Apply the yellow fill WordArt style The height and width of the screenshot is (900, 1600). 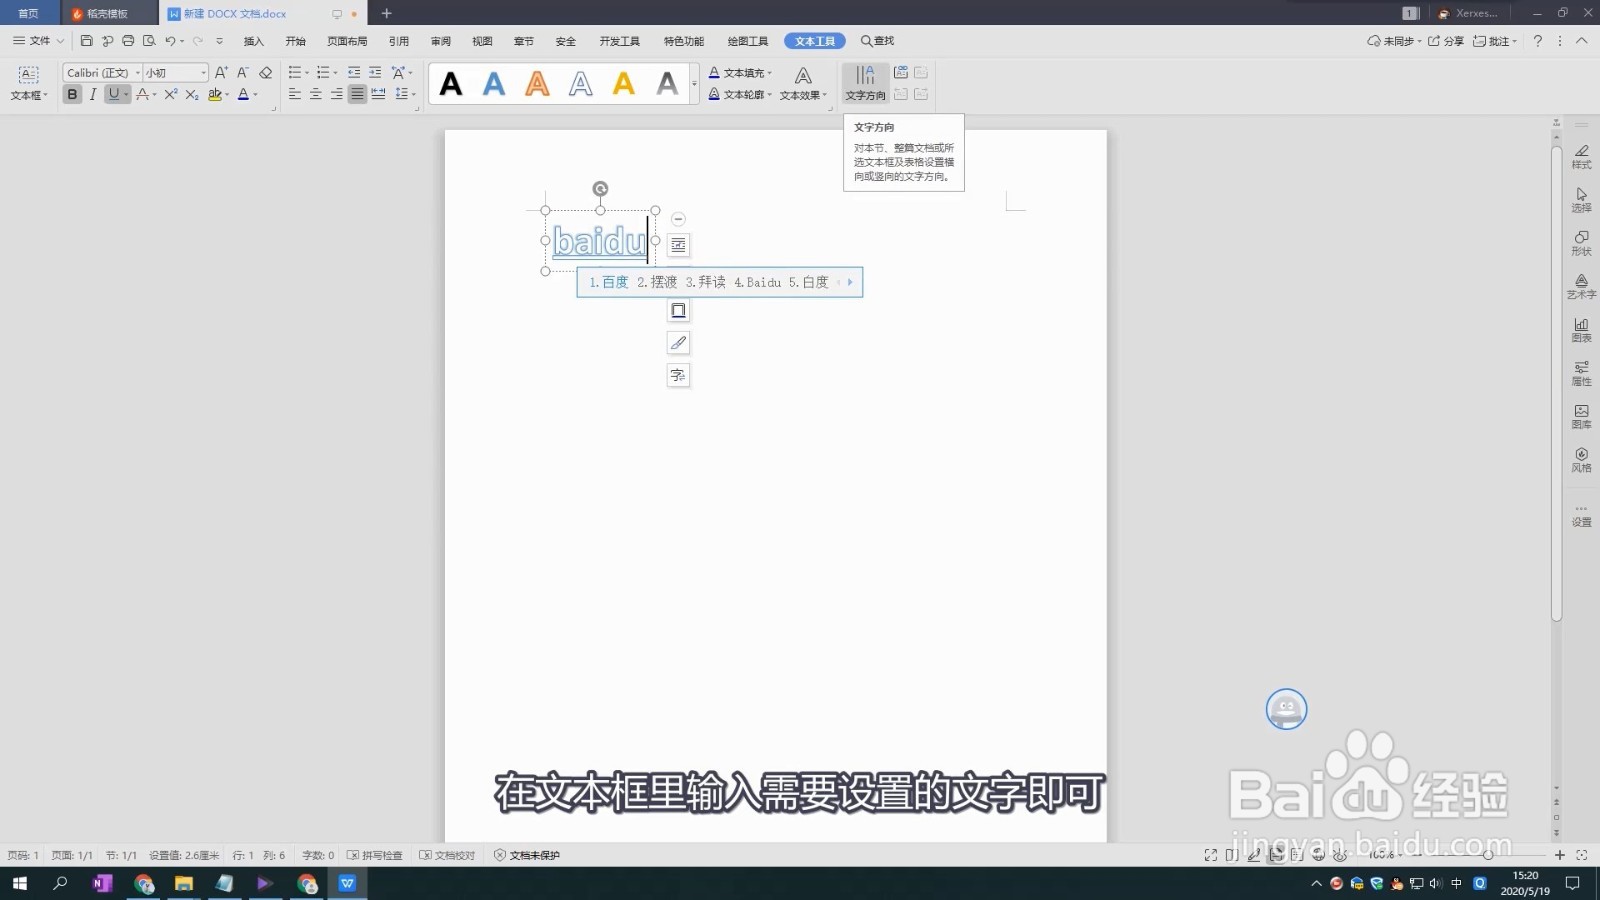click(x=624, y=84)
